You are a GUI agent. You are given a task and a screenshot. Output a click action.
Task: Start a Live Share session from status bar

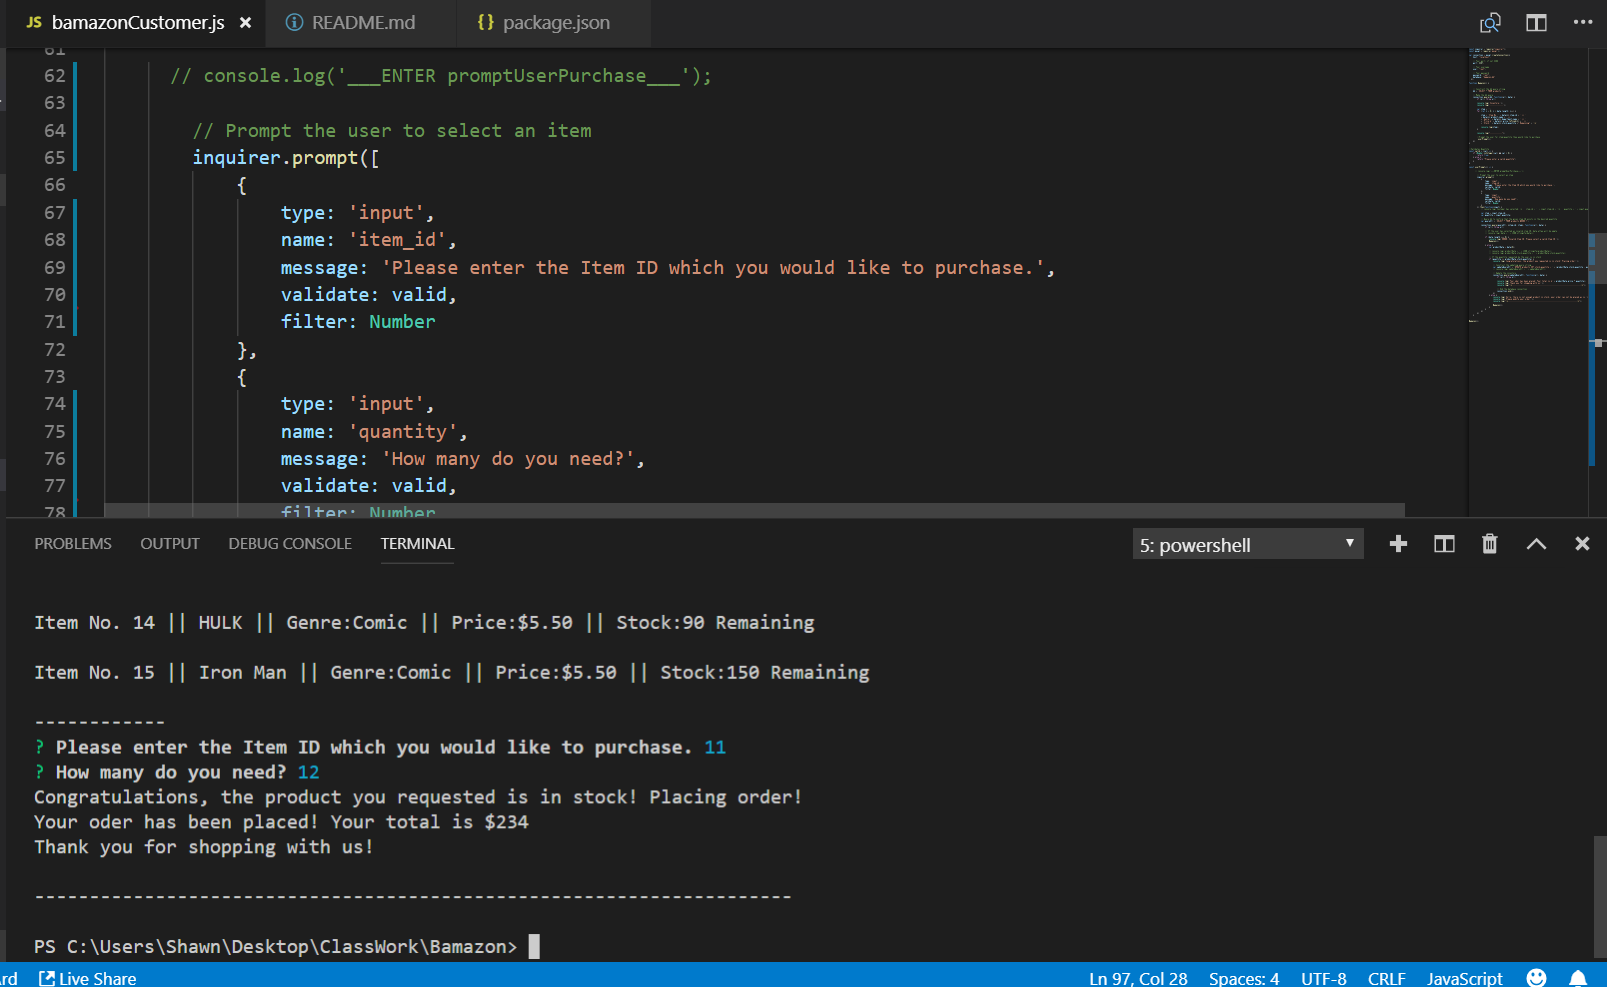click(87, 978)
